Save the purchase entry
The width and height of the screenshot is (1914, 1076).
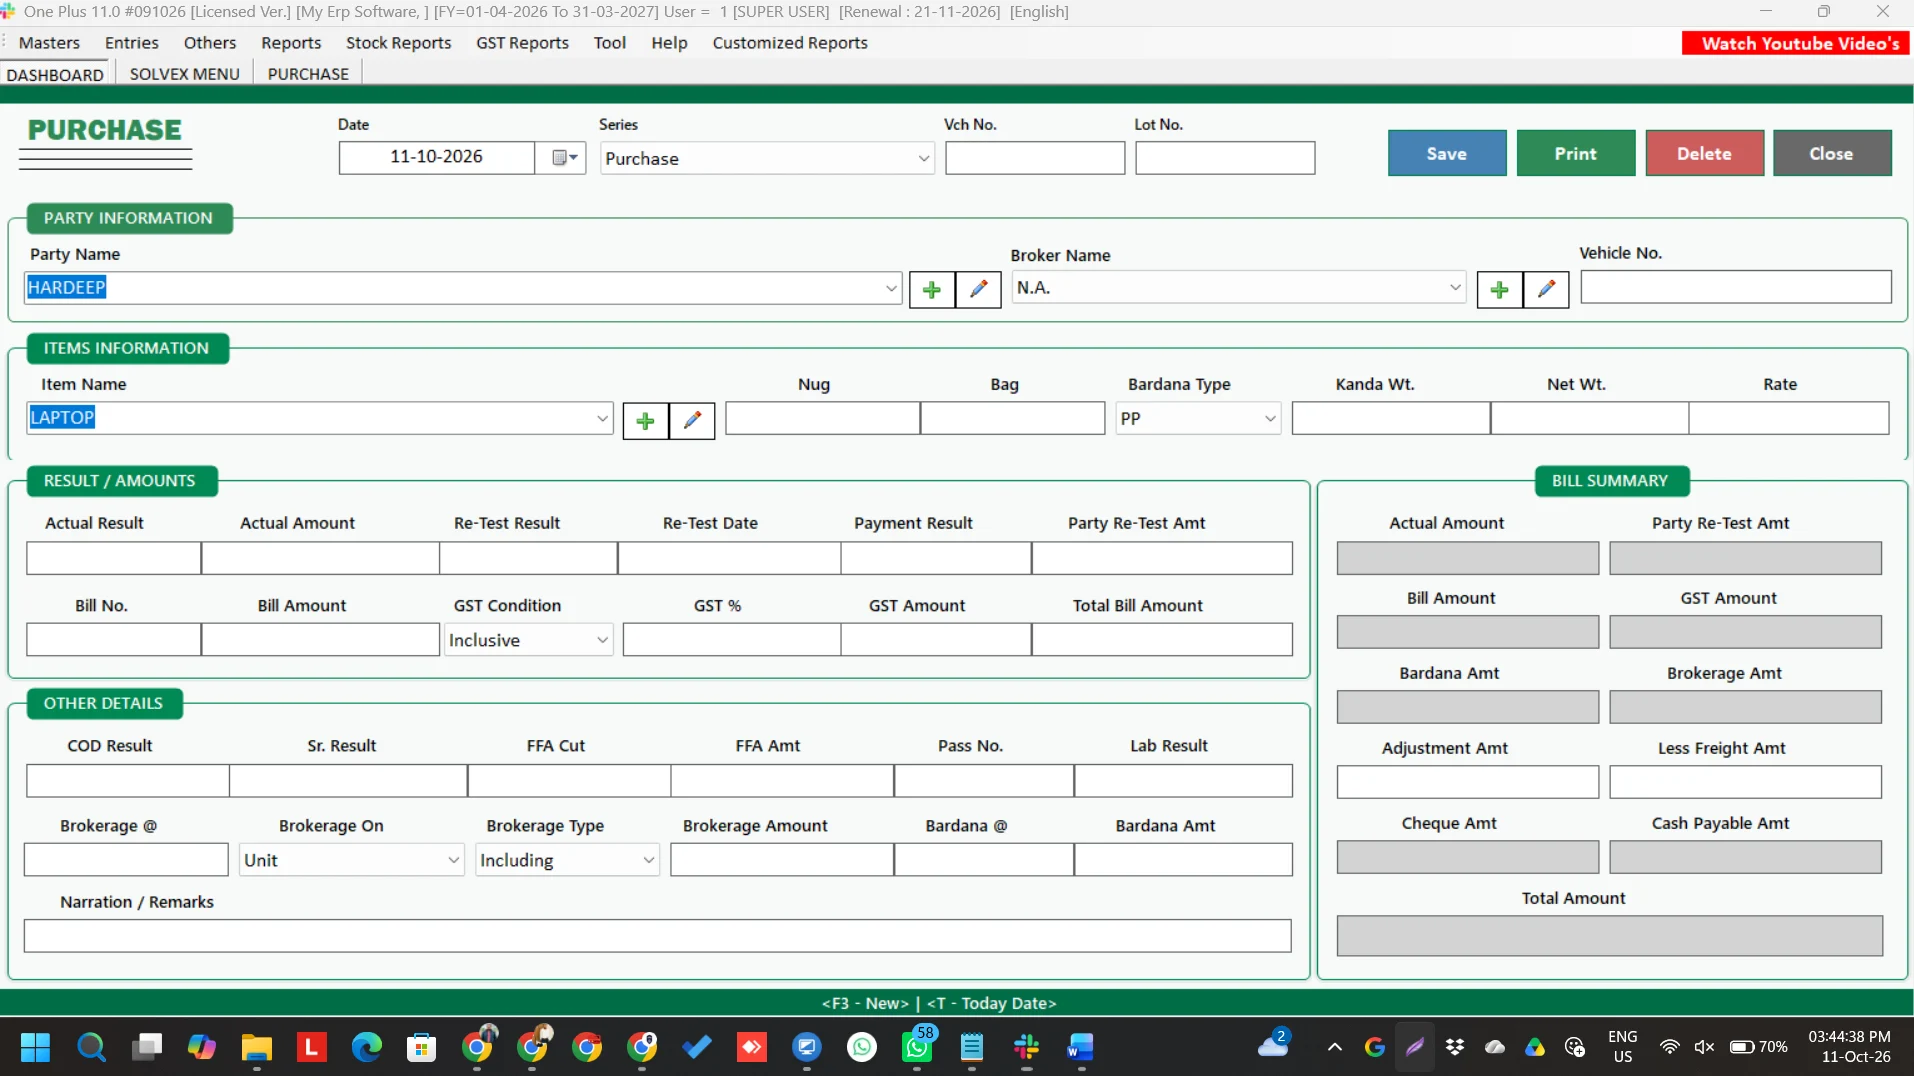point(1446,153)
